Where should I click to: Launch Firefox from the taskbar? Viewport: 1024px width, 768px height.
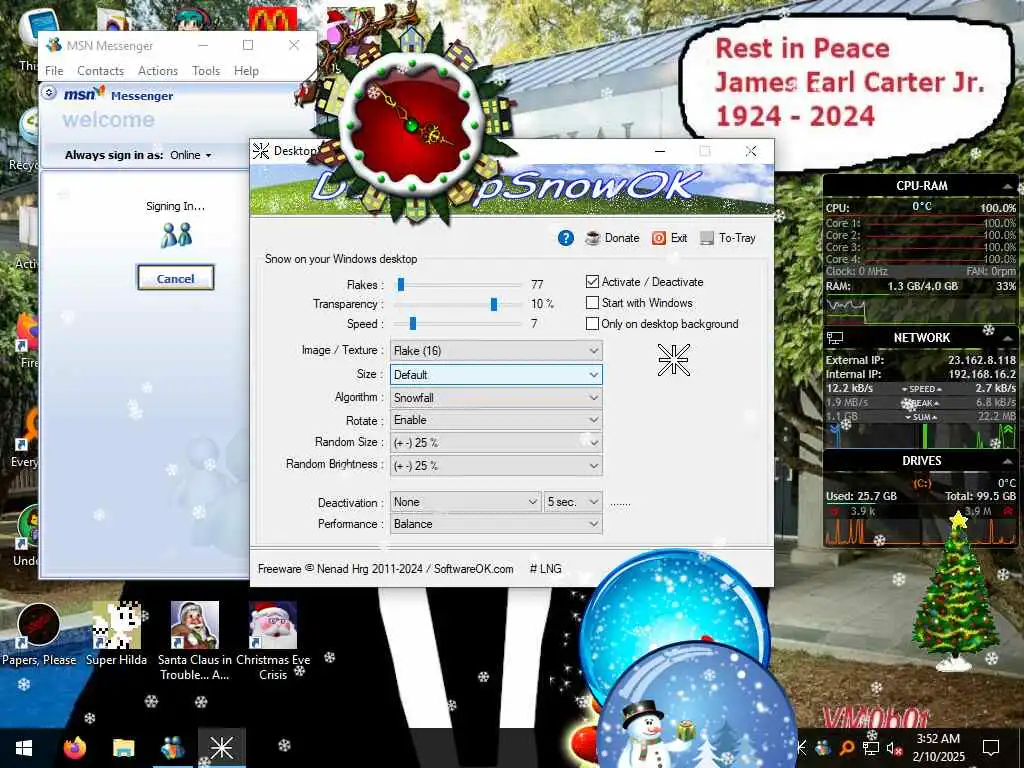click(x=74, y=748)
